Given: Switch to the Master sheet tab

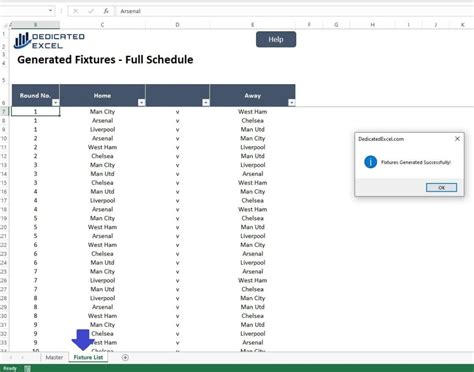Looking at the screenshot, I should (x=54, y=357).
